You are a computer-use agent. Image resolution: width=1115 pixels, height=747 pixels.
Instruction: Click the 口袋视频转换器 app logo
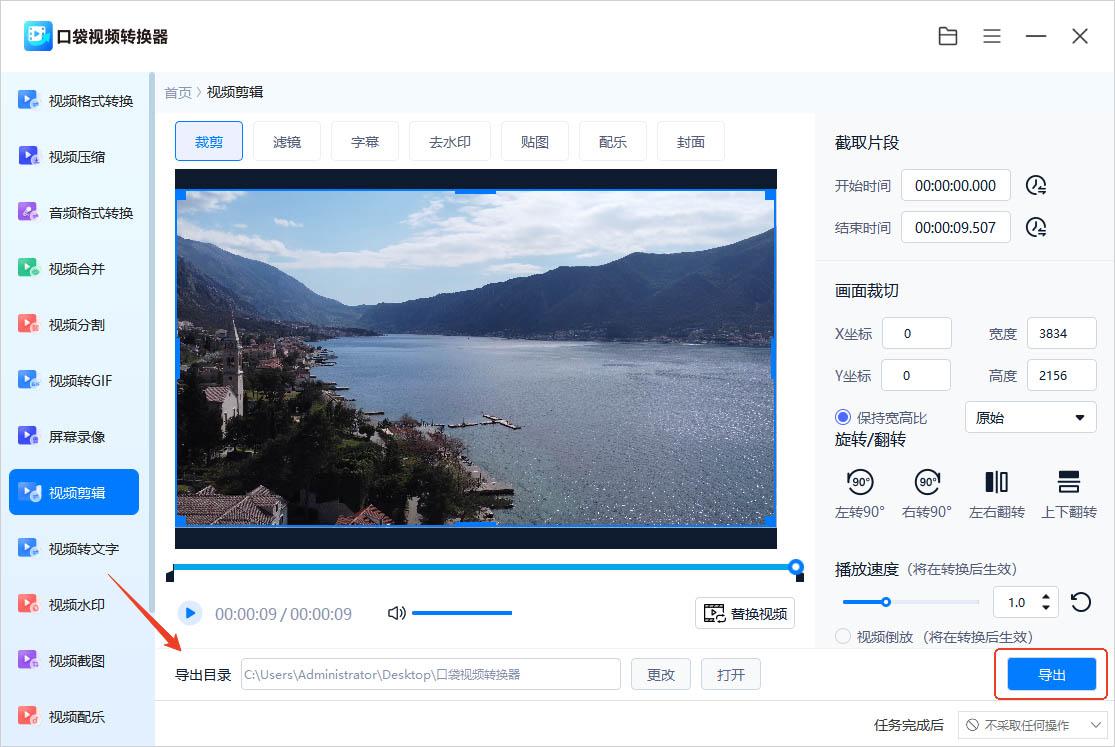(38, 36)
